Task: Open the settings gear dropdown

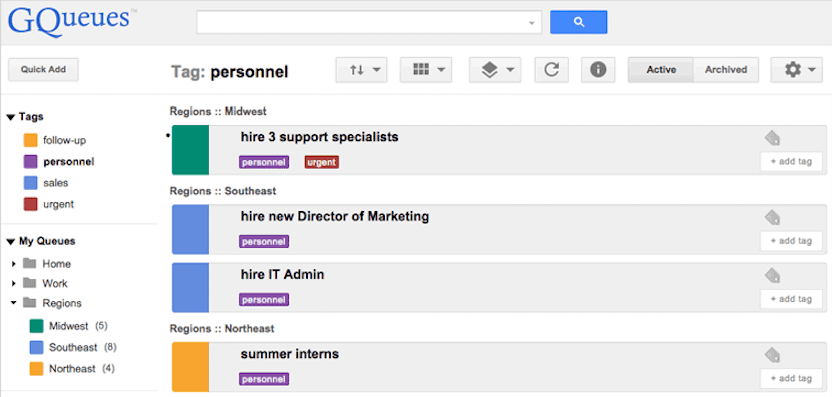Action: pos(796,70)
